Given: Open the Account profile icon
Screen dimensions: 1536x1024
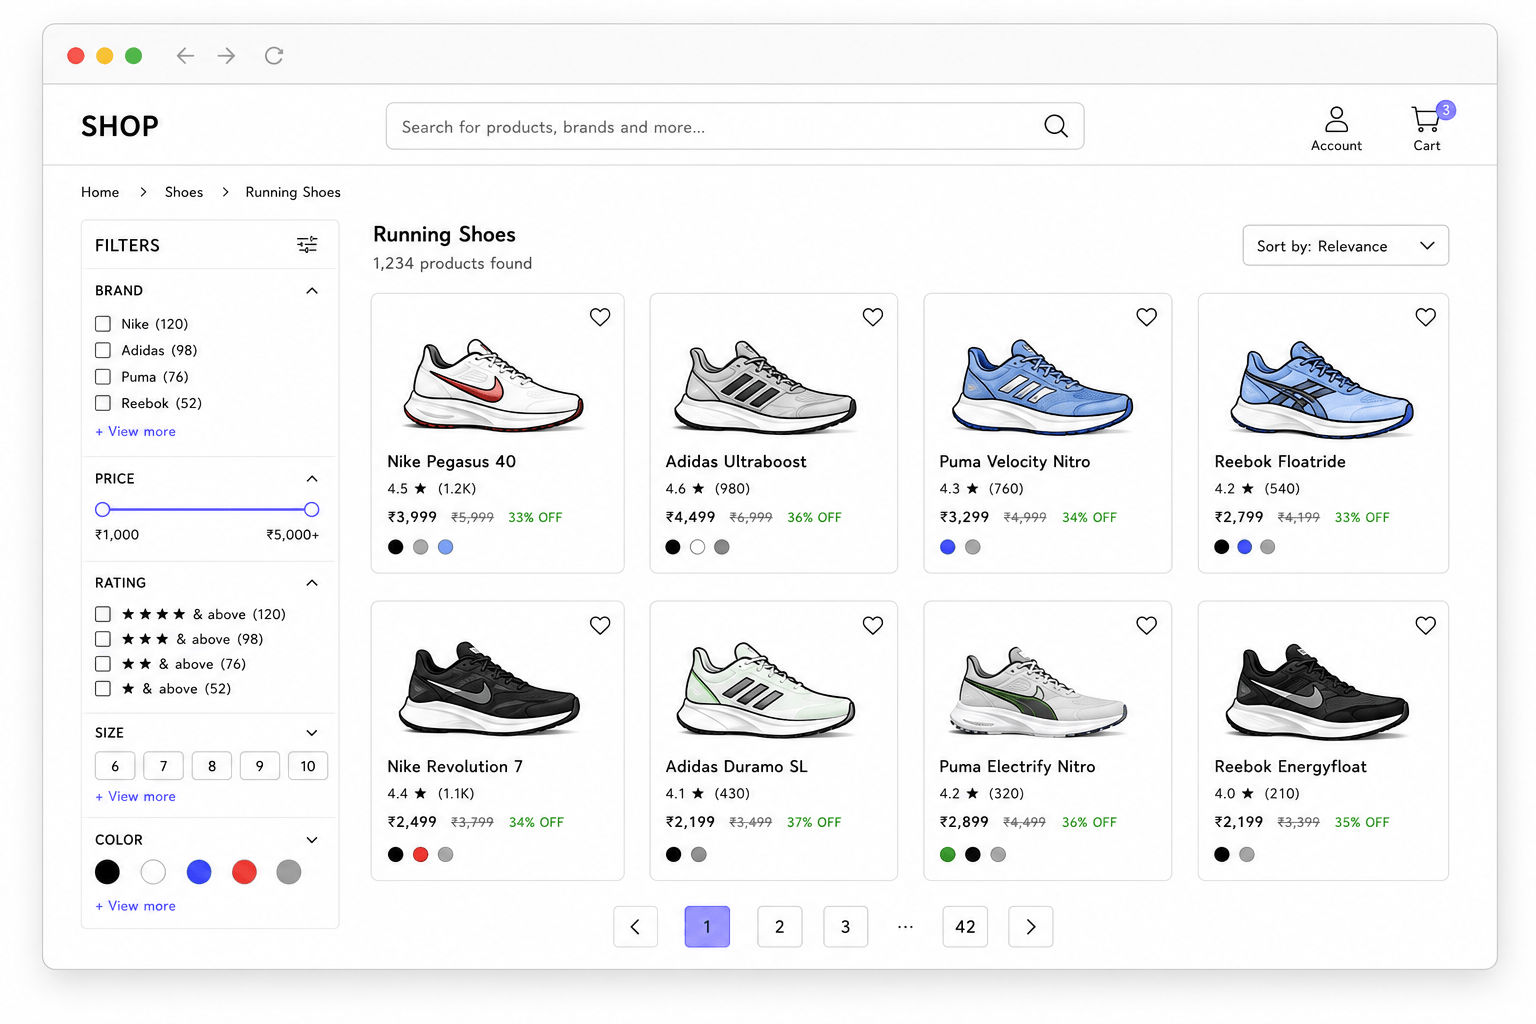Looking at the screenshot, I should (x=1336, y=119).
